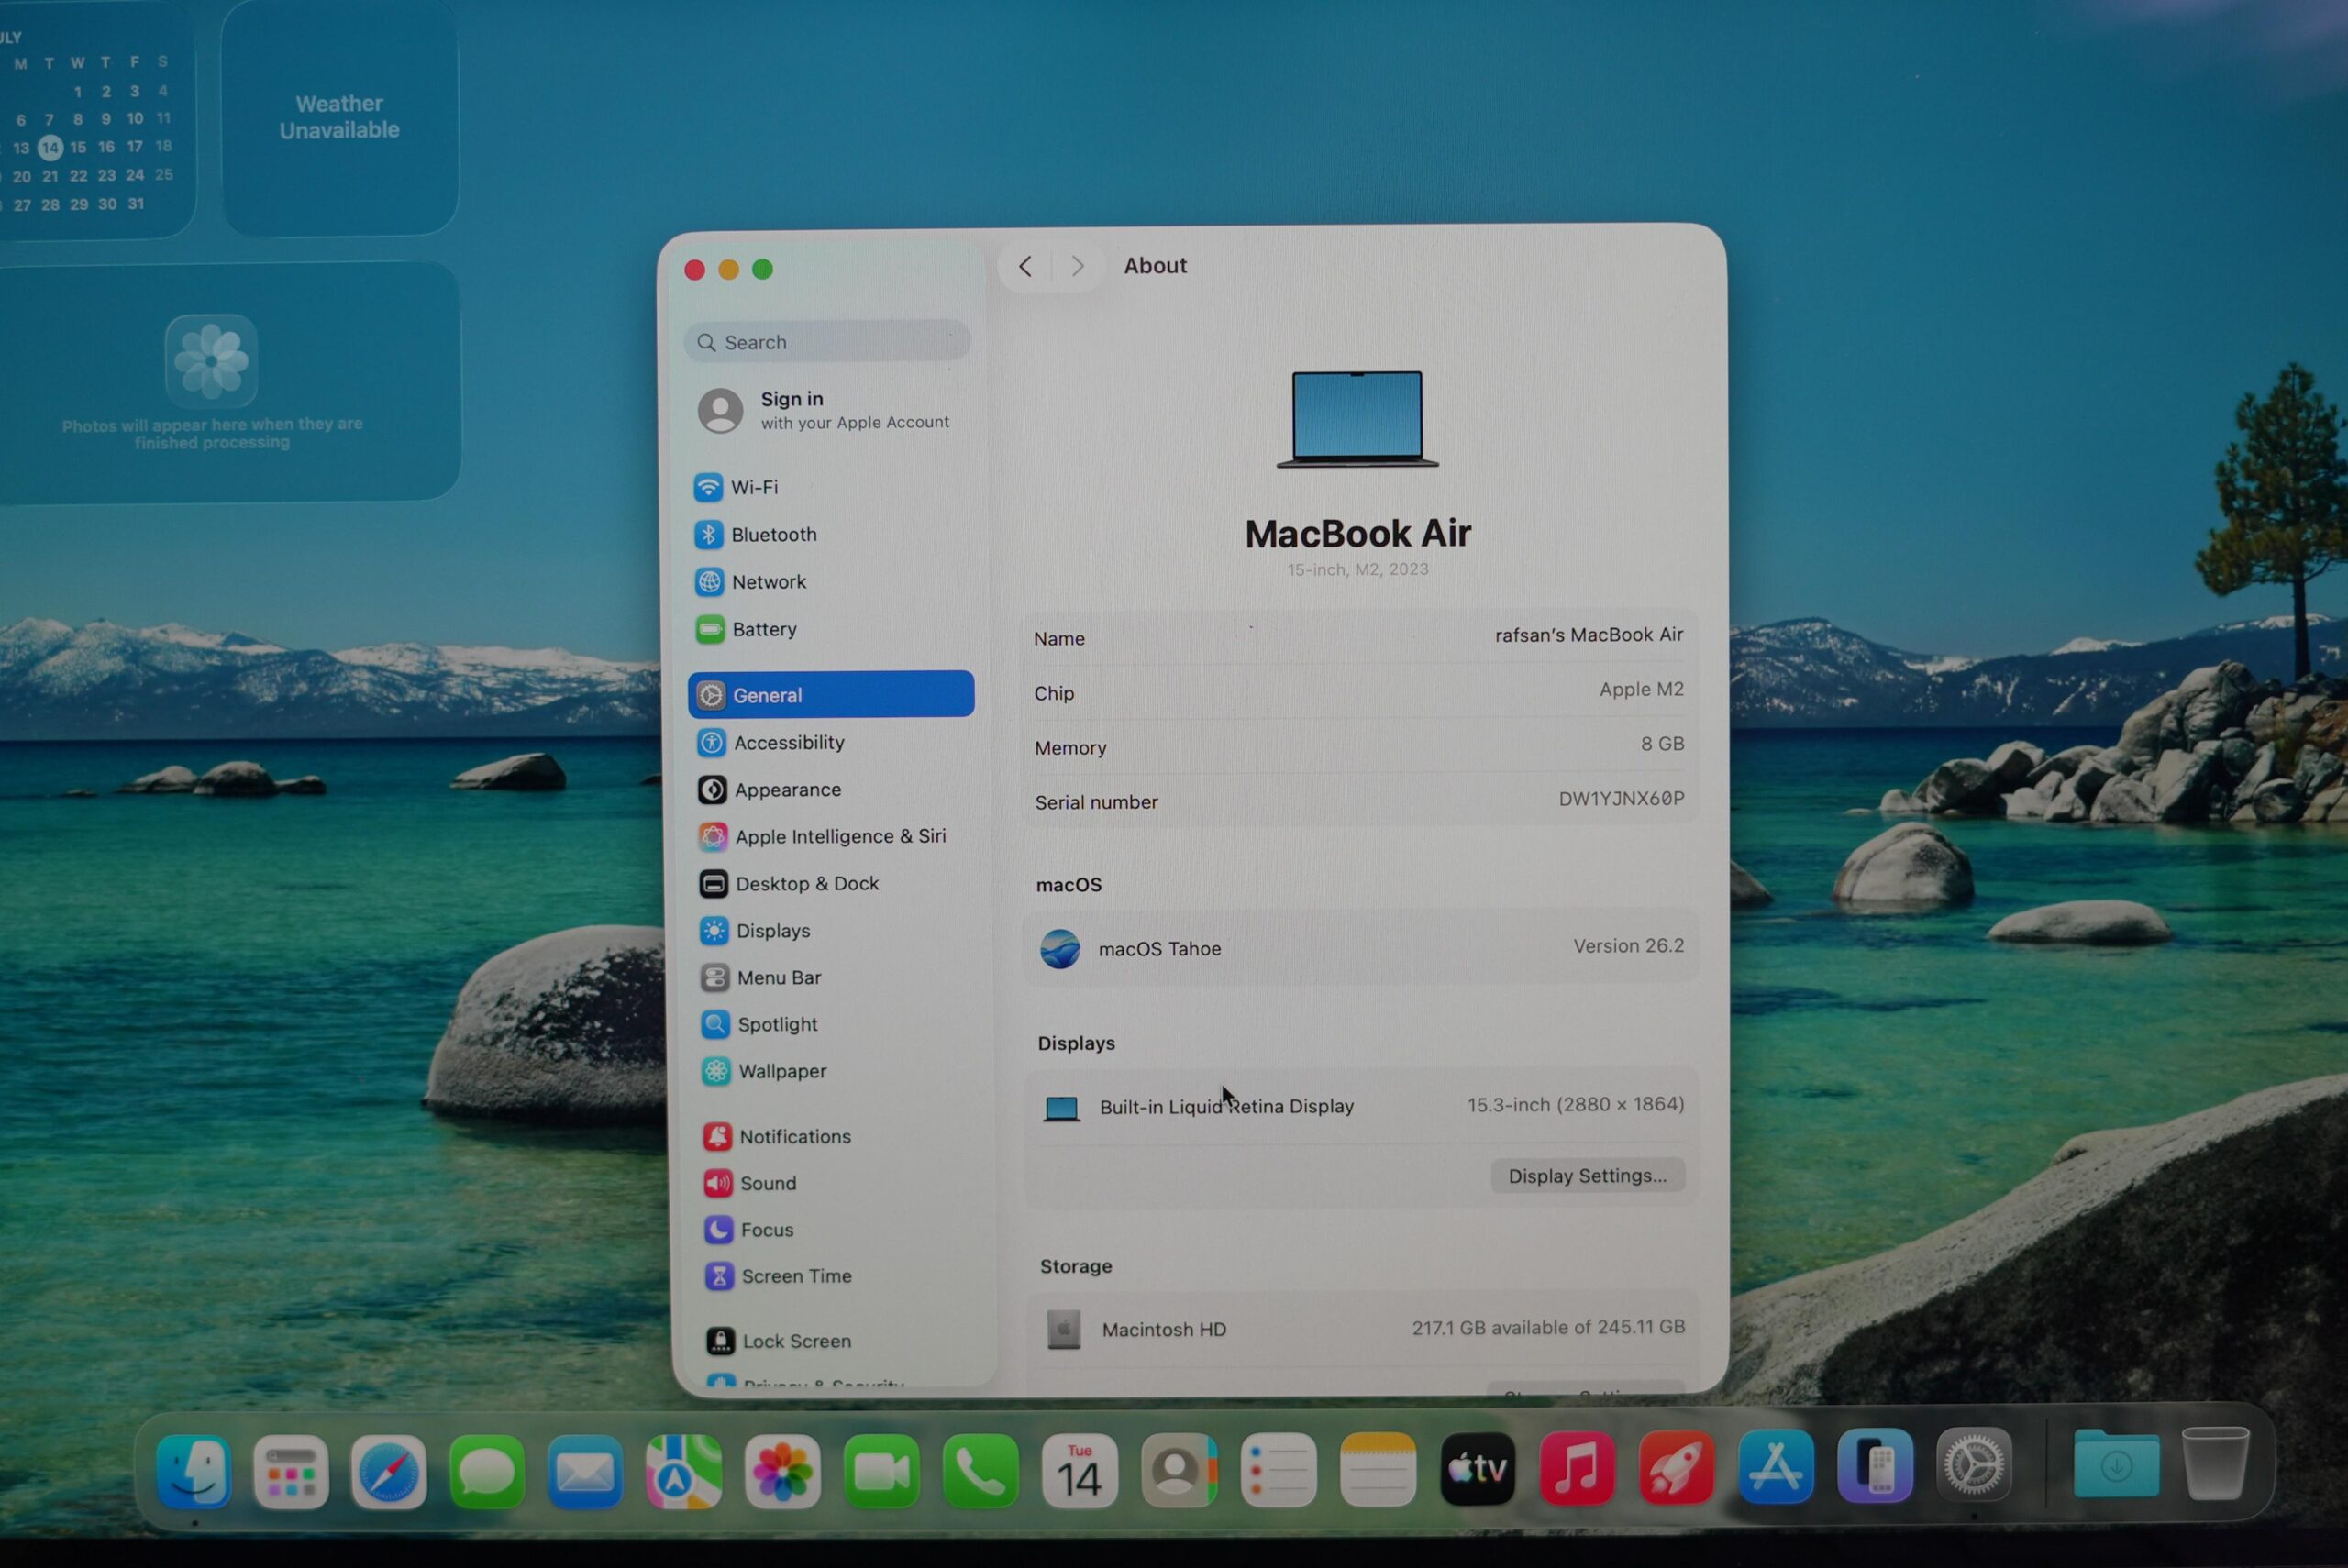This screenshot has height=1568, width=2348.
Task: Click the Version 26.2 text
Action: pyautogui.click(x=1628, y=946)
